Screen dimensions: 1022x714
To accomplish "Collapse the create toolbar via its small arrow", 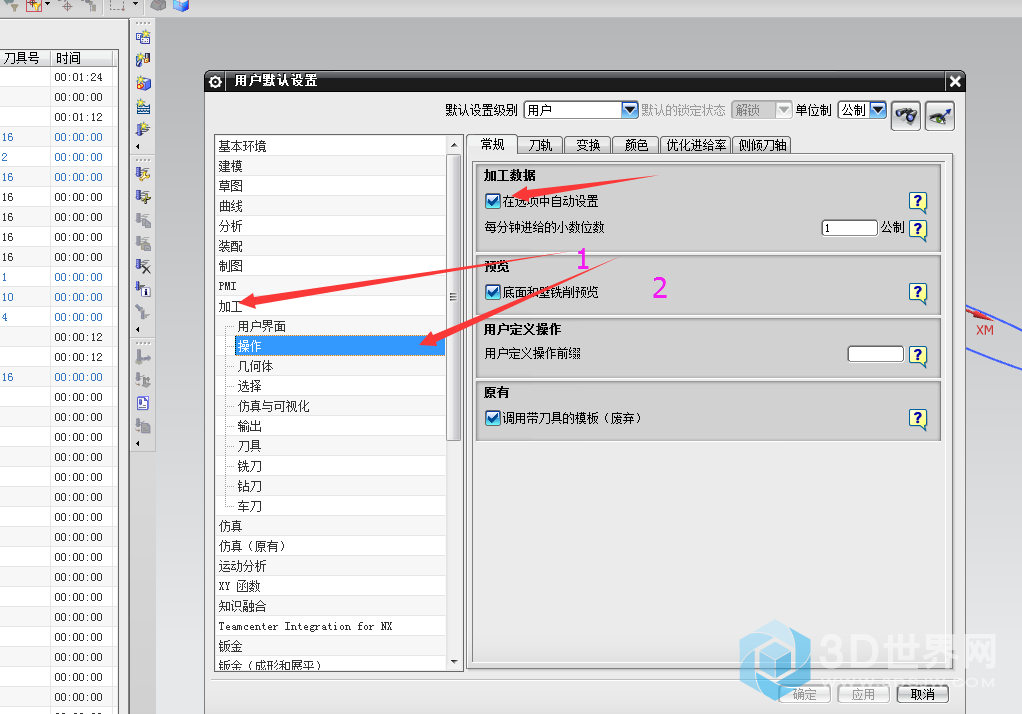I will click(x=138, y=146).
